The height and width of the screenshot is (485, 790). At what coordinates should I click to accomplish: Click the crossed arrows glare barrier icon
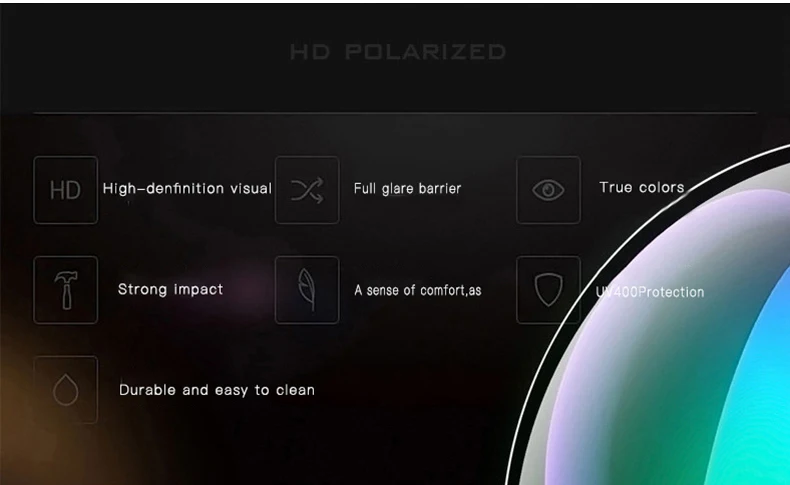(x=307, y=190)
